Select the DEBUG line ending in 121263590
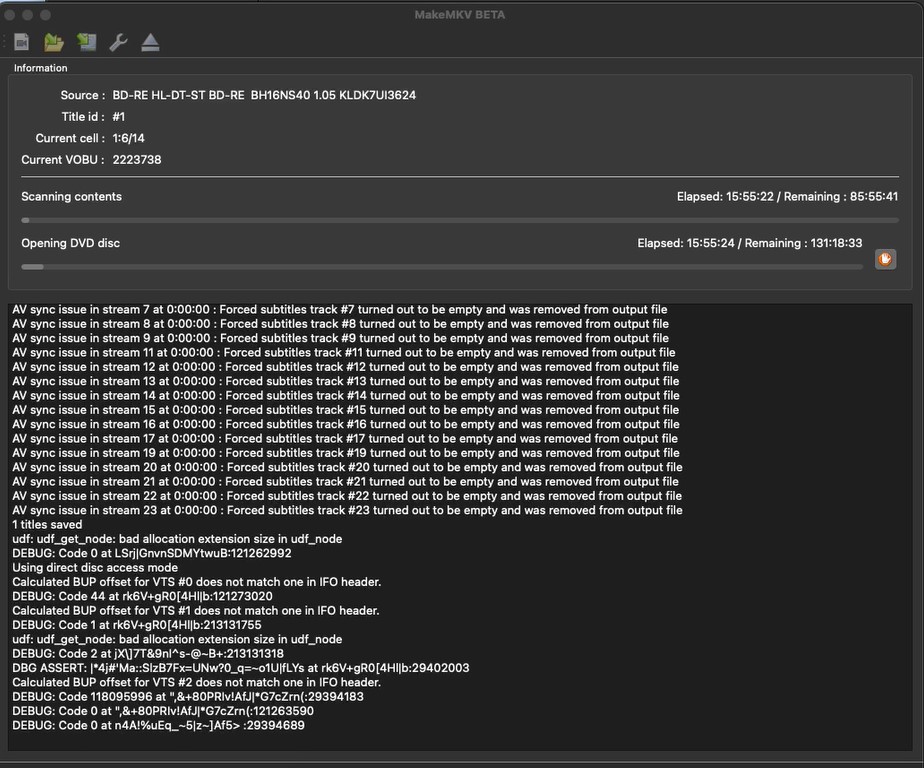 pyautogui.click(x=163, y=711)
